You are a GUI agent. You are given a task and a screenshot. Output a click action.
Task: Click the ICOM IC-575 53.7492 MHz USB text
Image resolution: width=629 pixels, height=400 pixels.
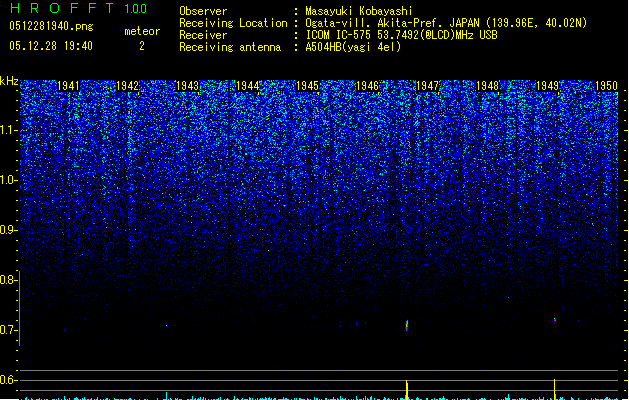point(401,35)
